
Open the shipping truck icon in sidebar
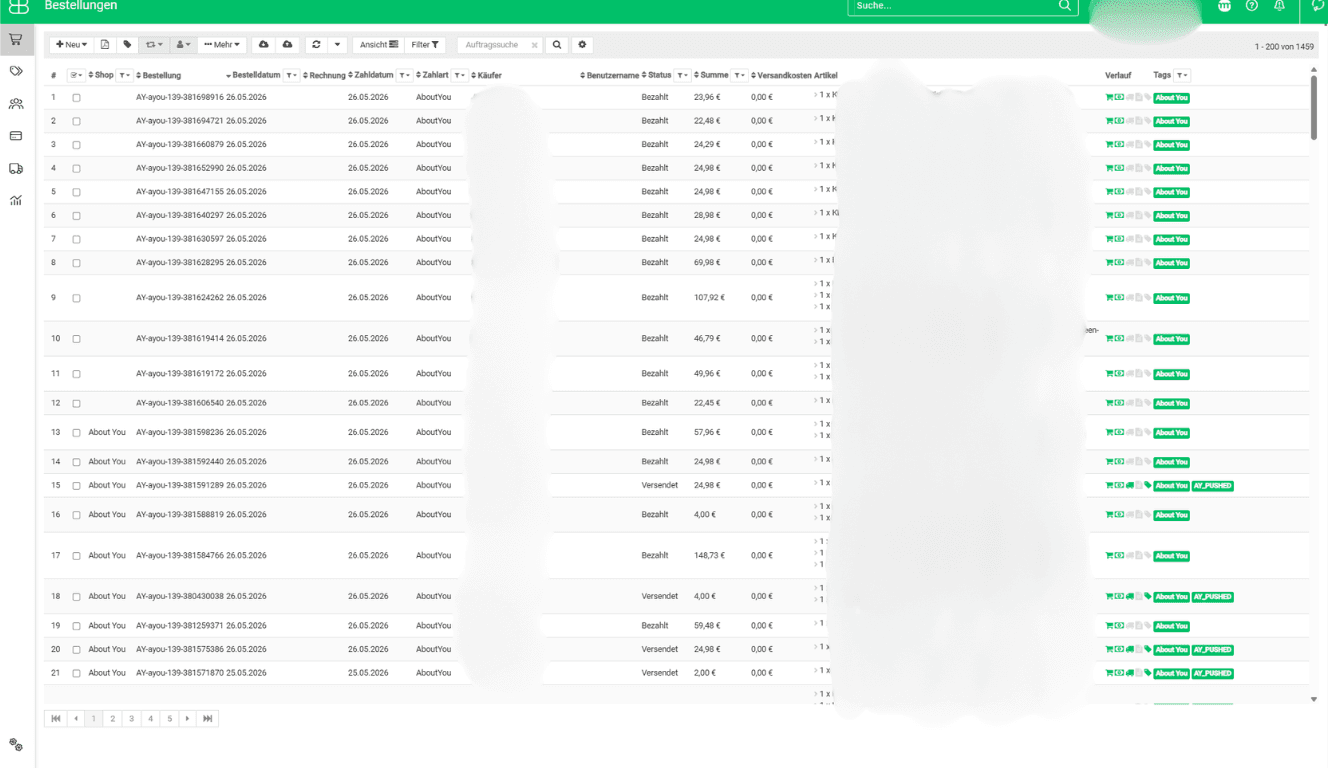click(x=16, y=169)
